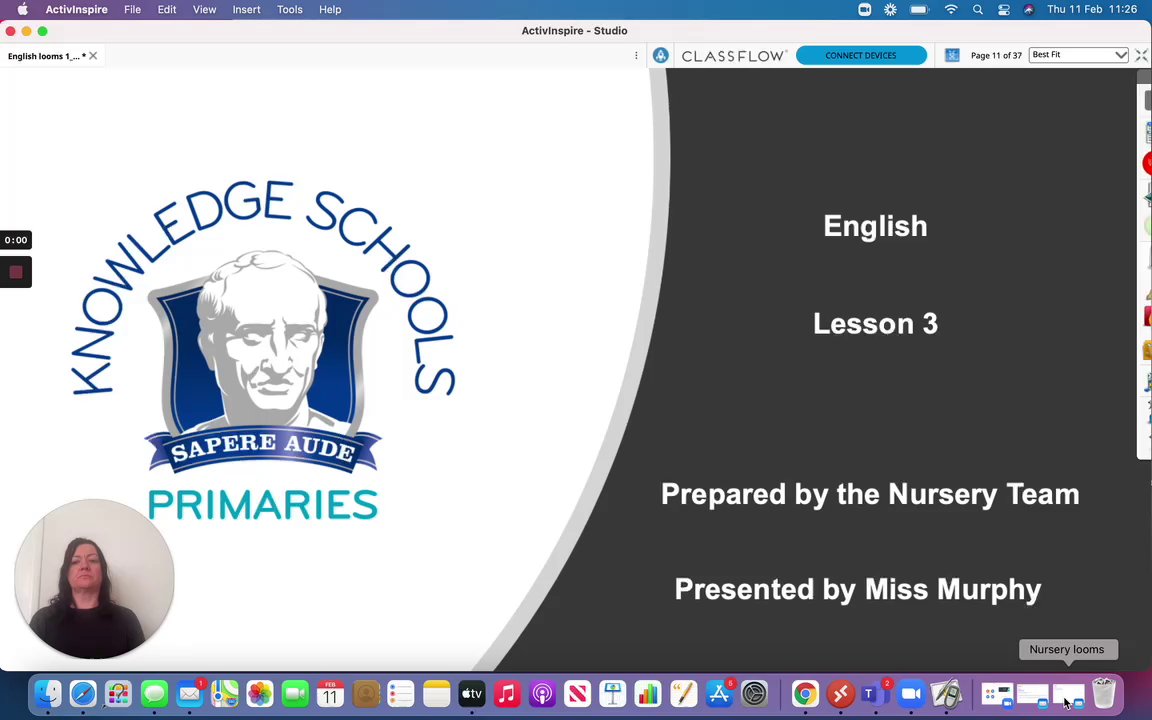Open Keynote from the Dock
1152x720 pixels.
coord(613,694)
